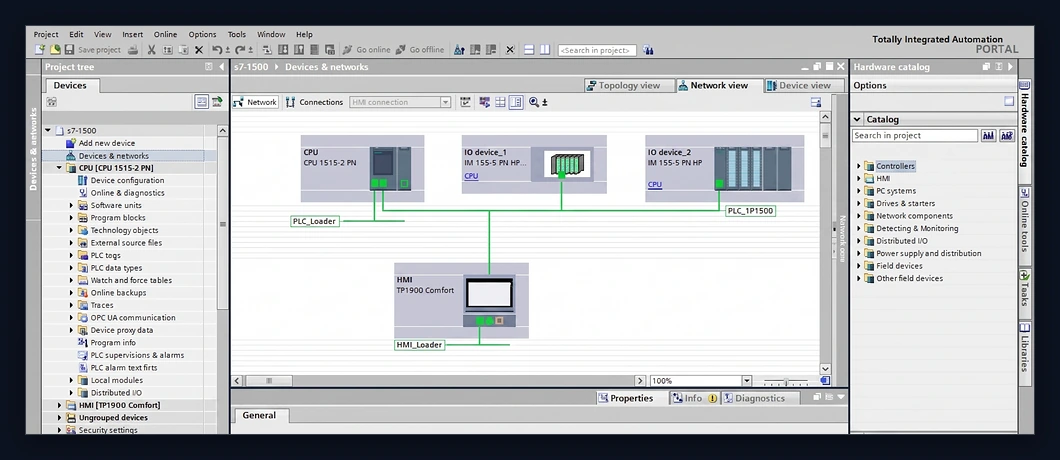
Task: Click the CPU link under IO device_1
Action: click(471, 176)
